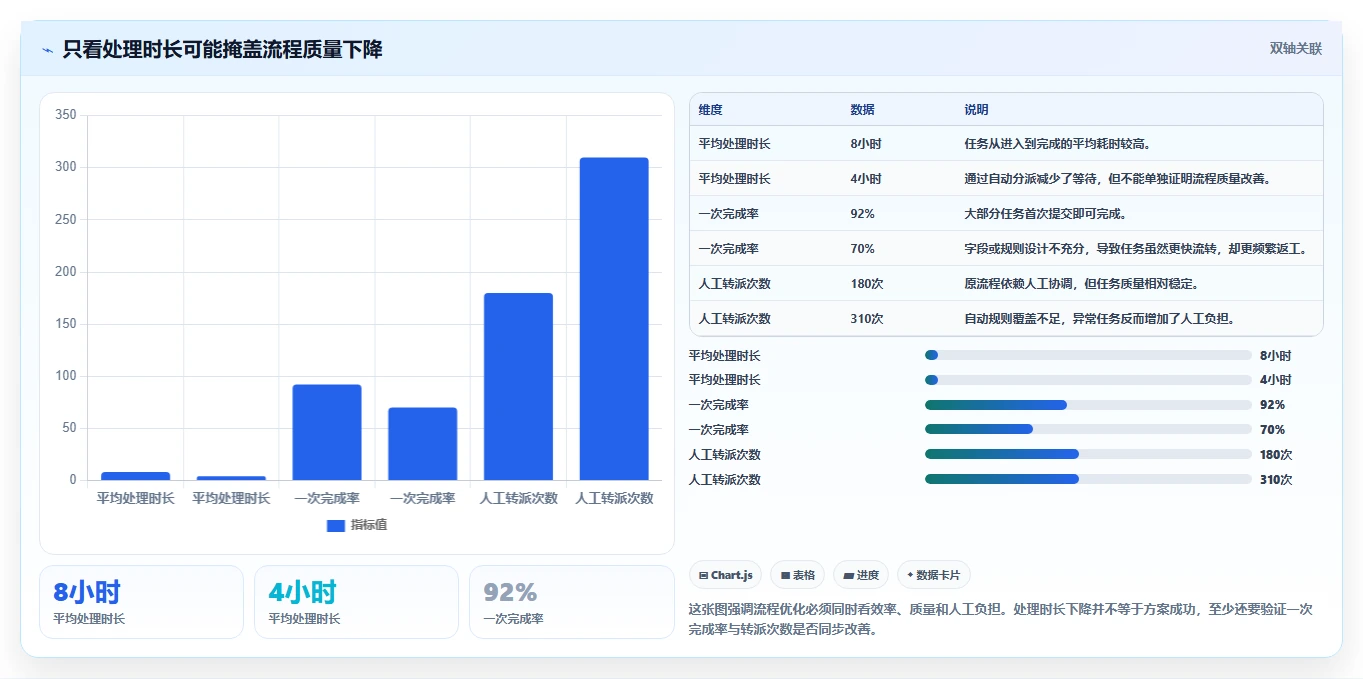
Task: Click the 70% value in the table
Action: (862, 249)
